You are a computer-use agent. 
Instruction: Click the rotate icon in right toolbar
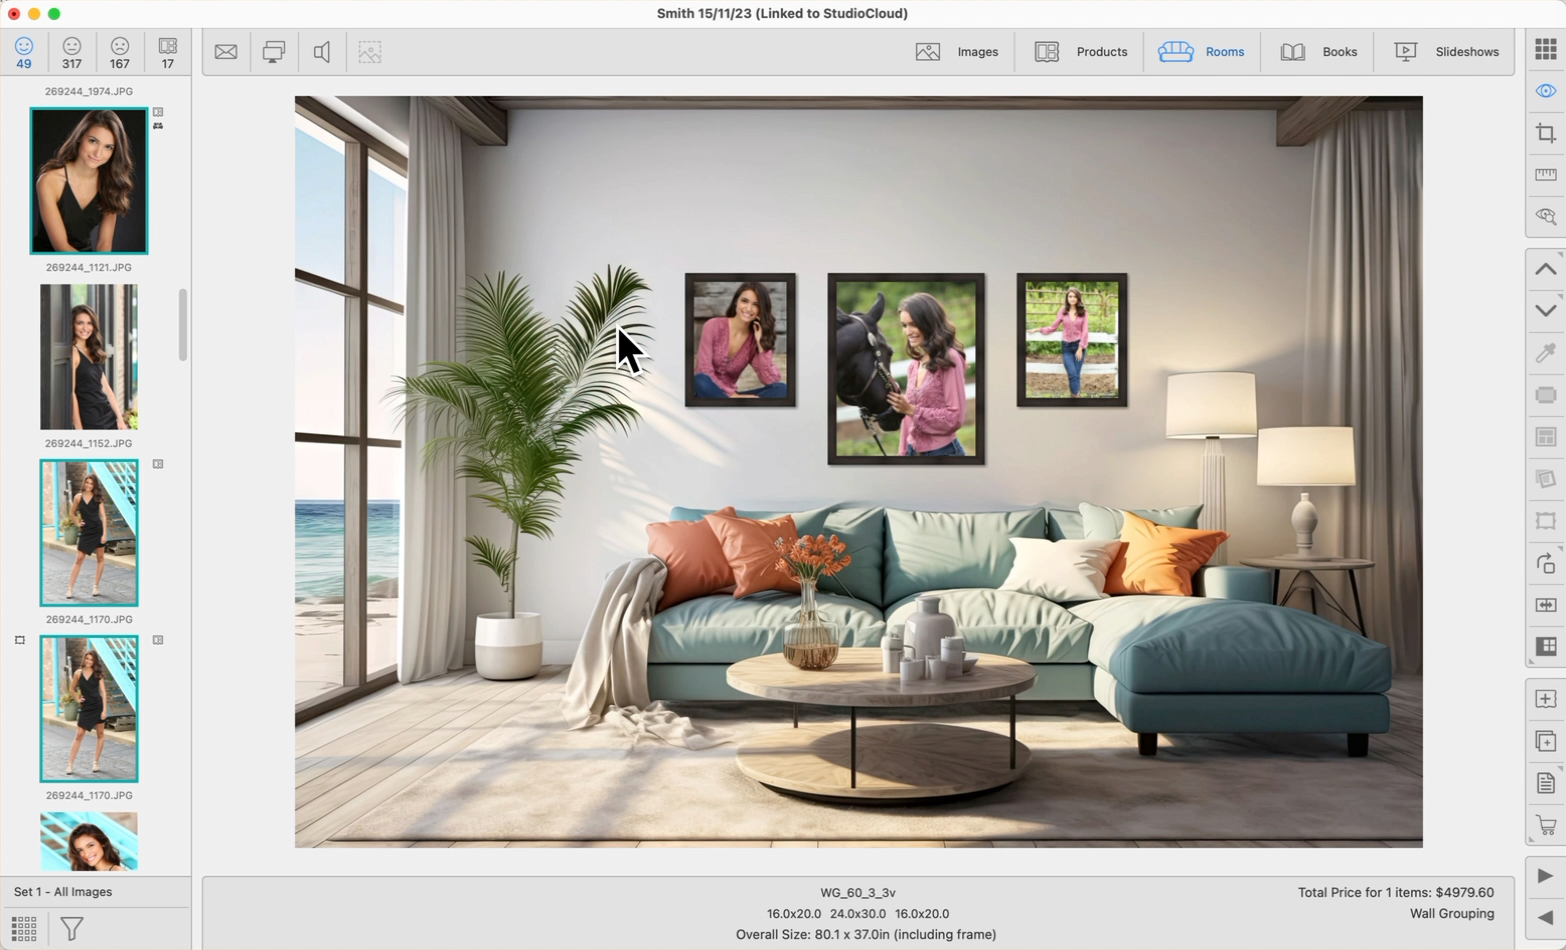point(1545,563)
